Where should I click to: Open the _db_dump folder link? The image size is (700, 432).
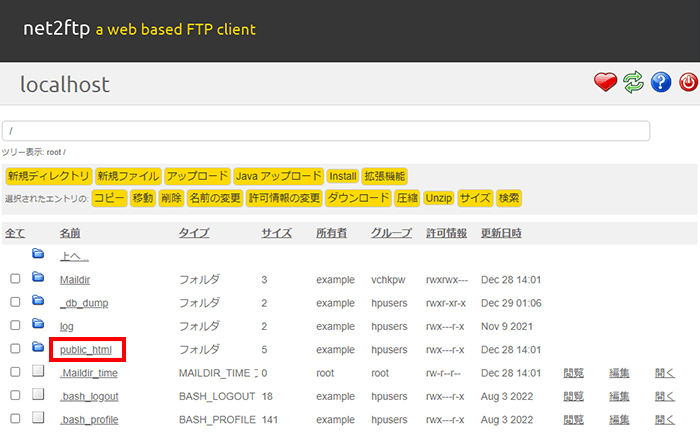tap(84, 302)
